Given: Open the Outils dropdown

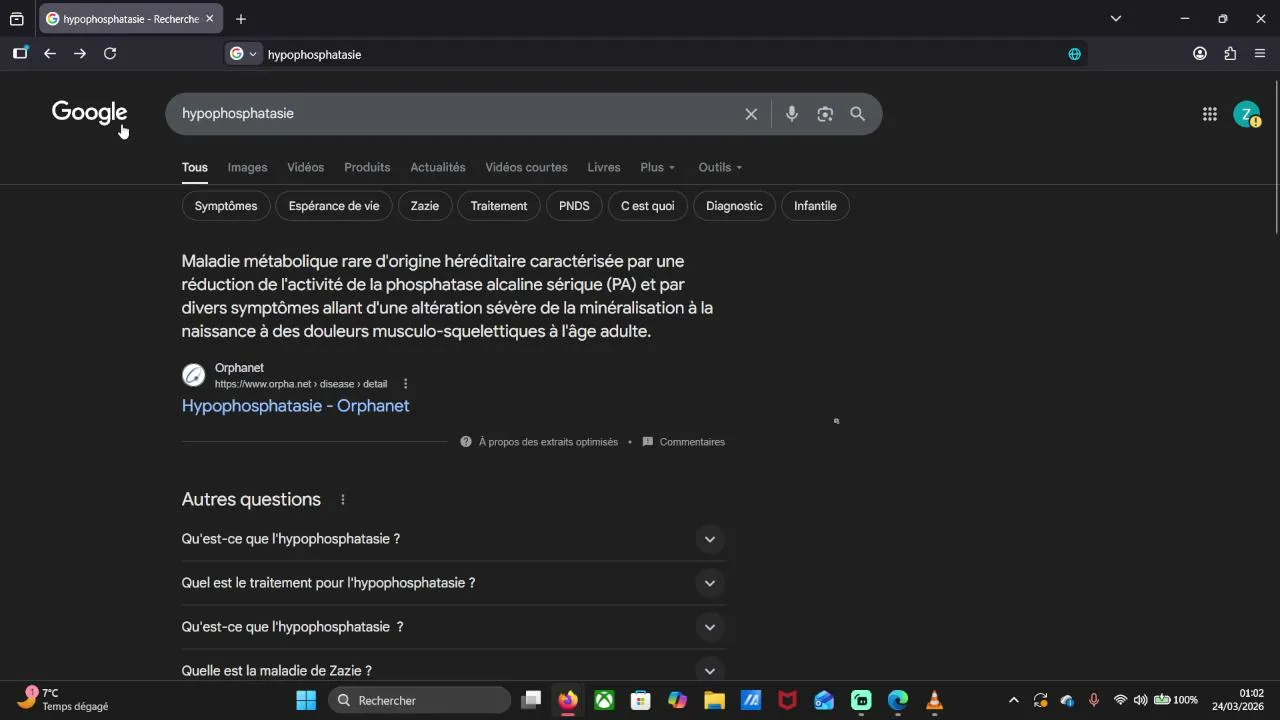Looking at the screenshot, I should pos(720,167).
